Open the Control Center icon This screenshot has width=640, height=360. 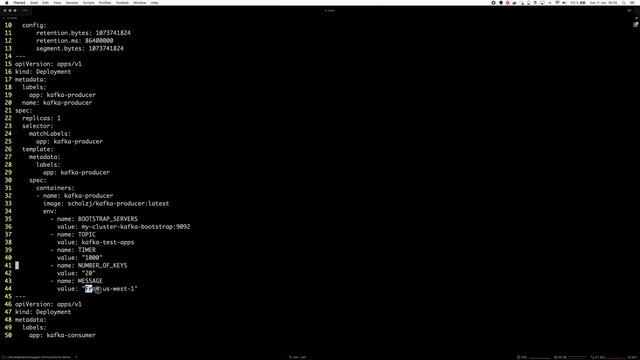631,2
